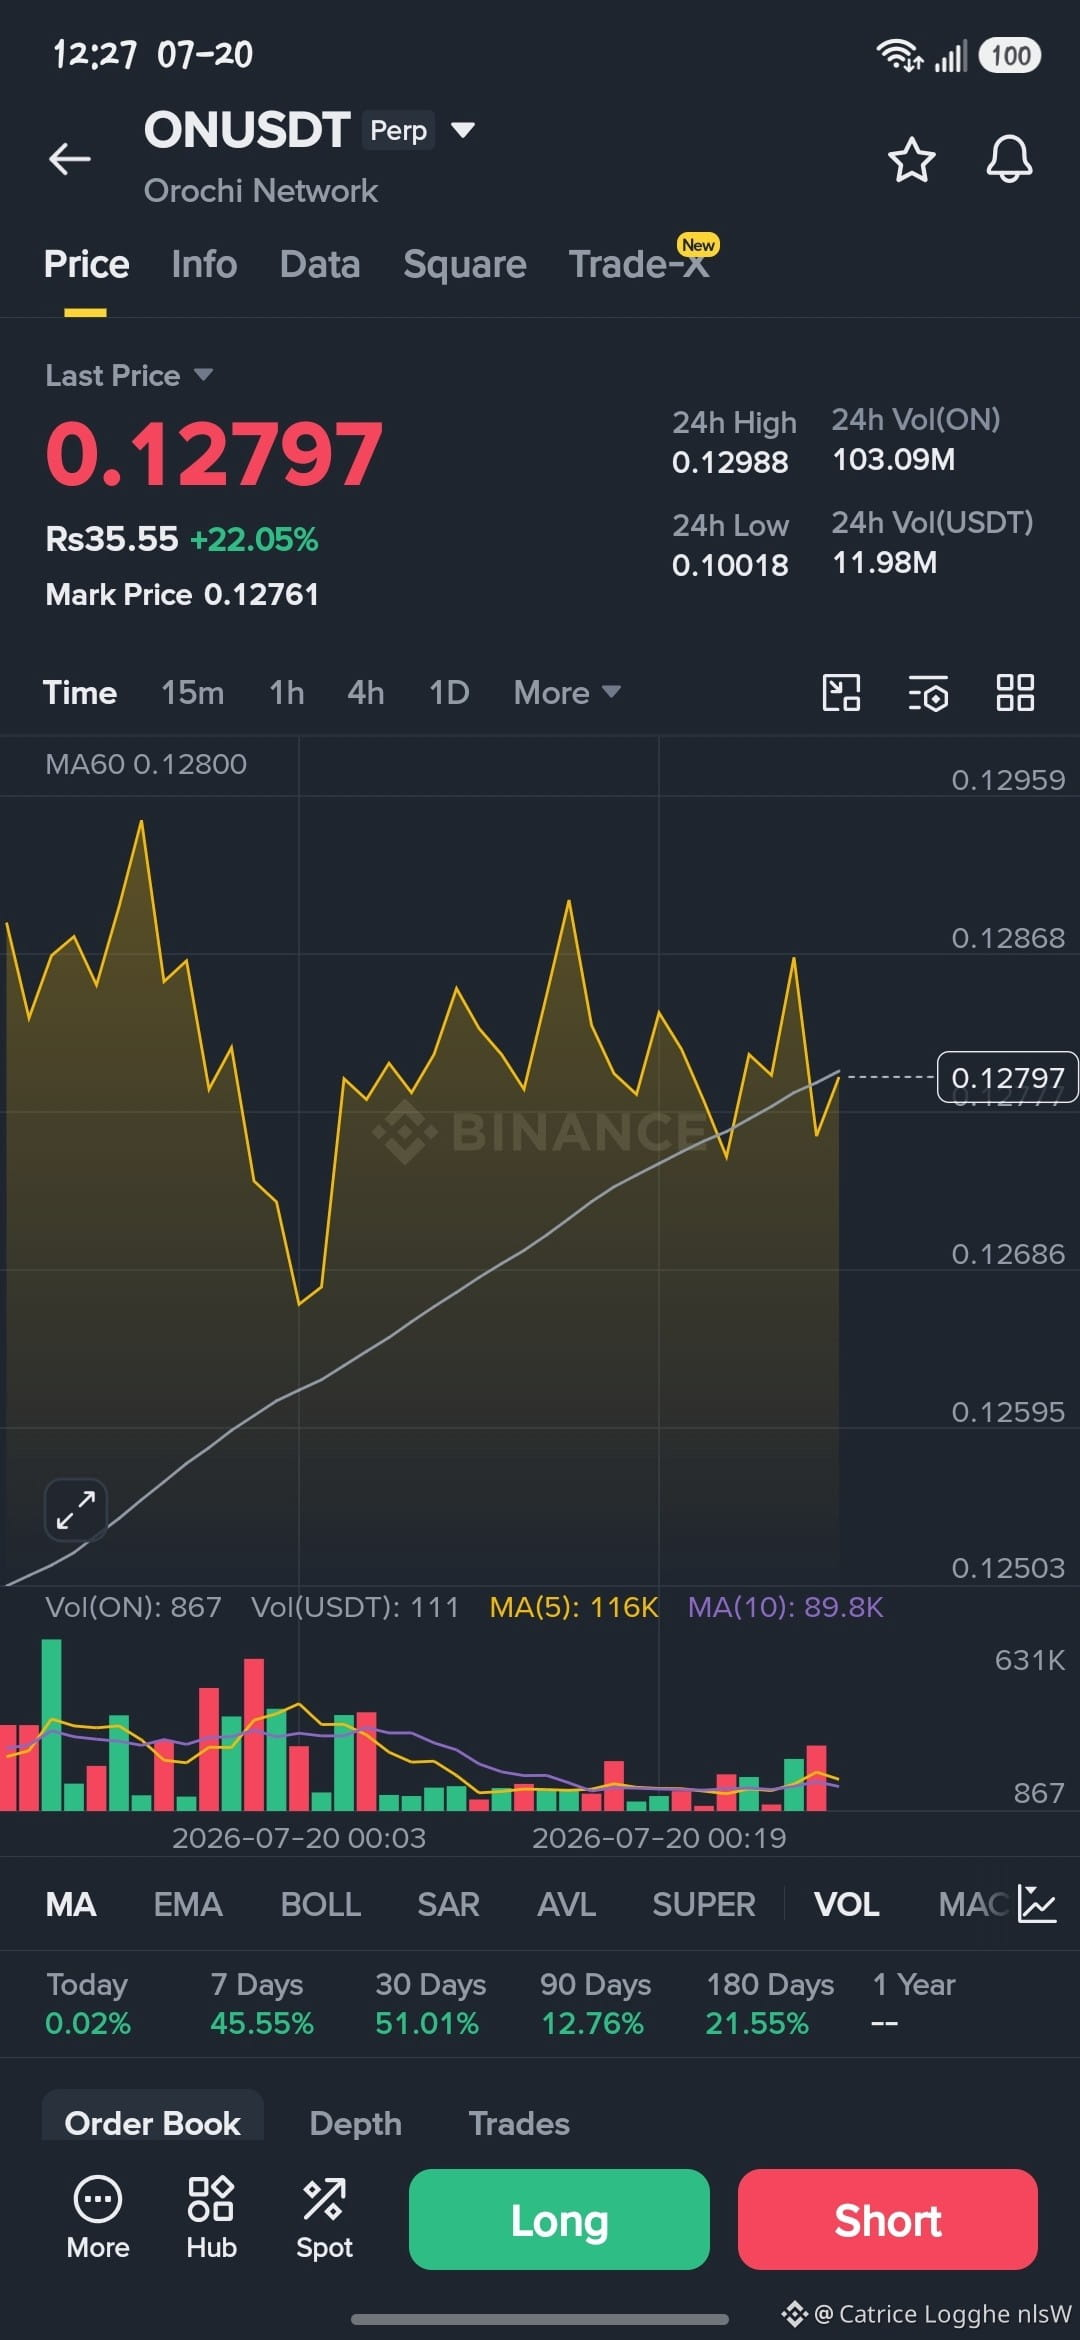Open the Trade-X tab

pos(639,264)
